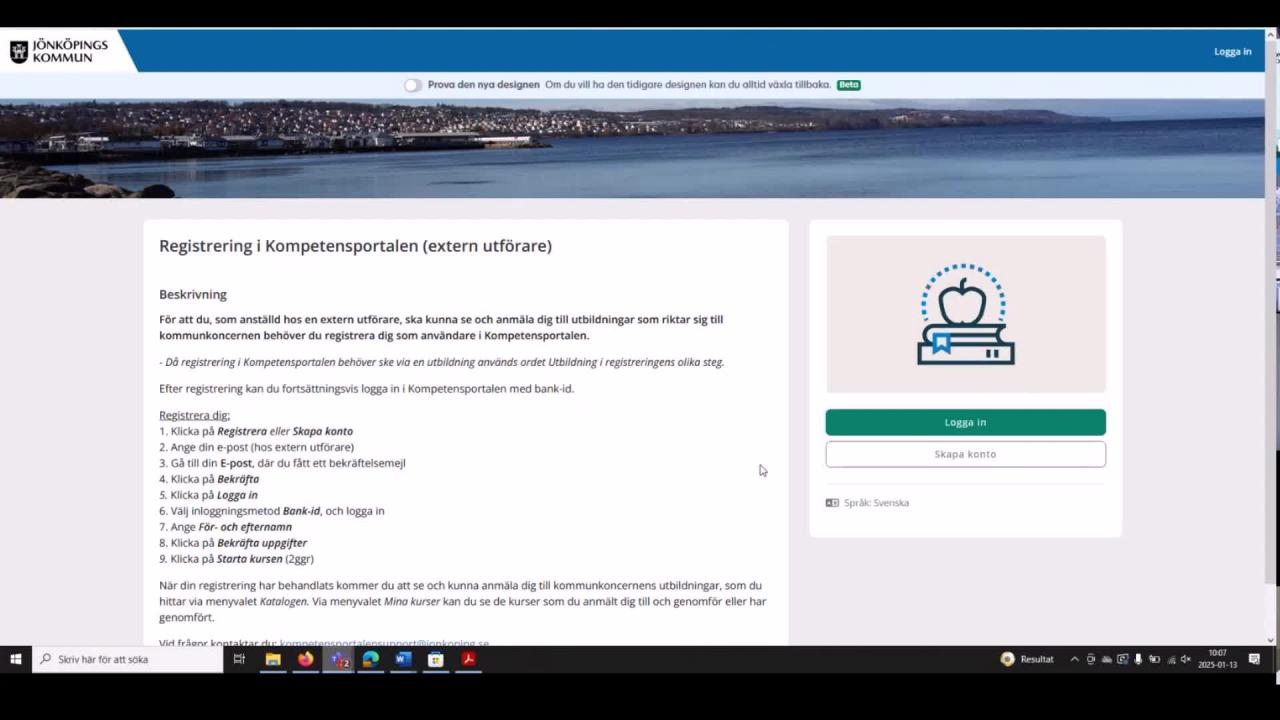Click the green 'Logga in' button
This screenshot has width=1280, height=720.
[965, 422]
